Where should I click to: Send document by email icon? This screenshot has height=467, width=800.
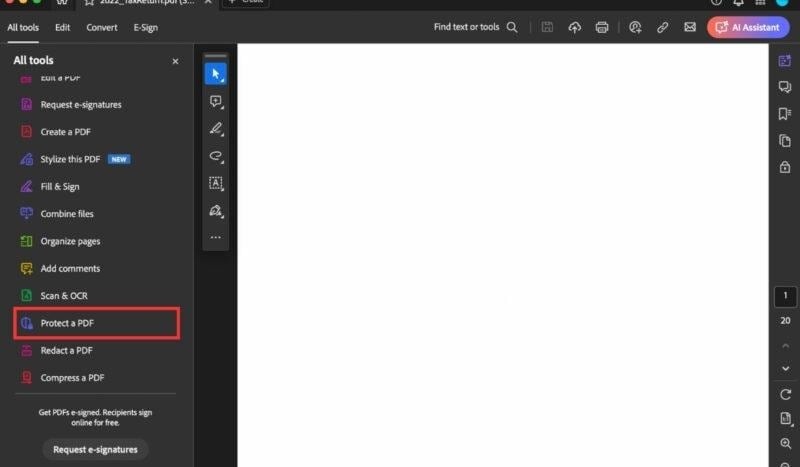click(x=690, y=27)
